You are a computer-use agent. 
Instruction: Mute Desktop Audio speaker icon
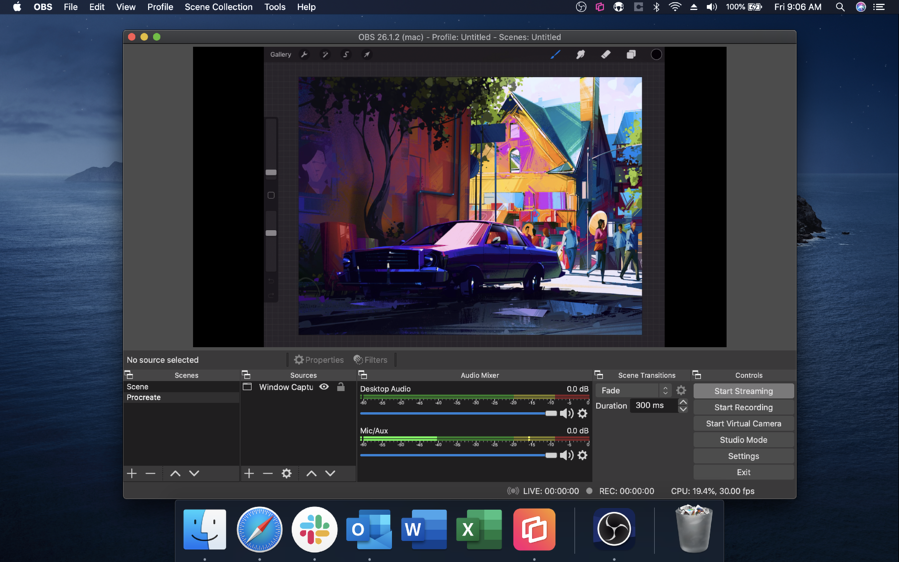click(566, 413)
